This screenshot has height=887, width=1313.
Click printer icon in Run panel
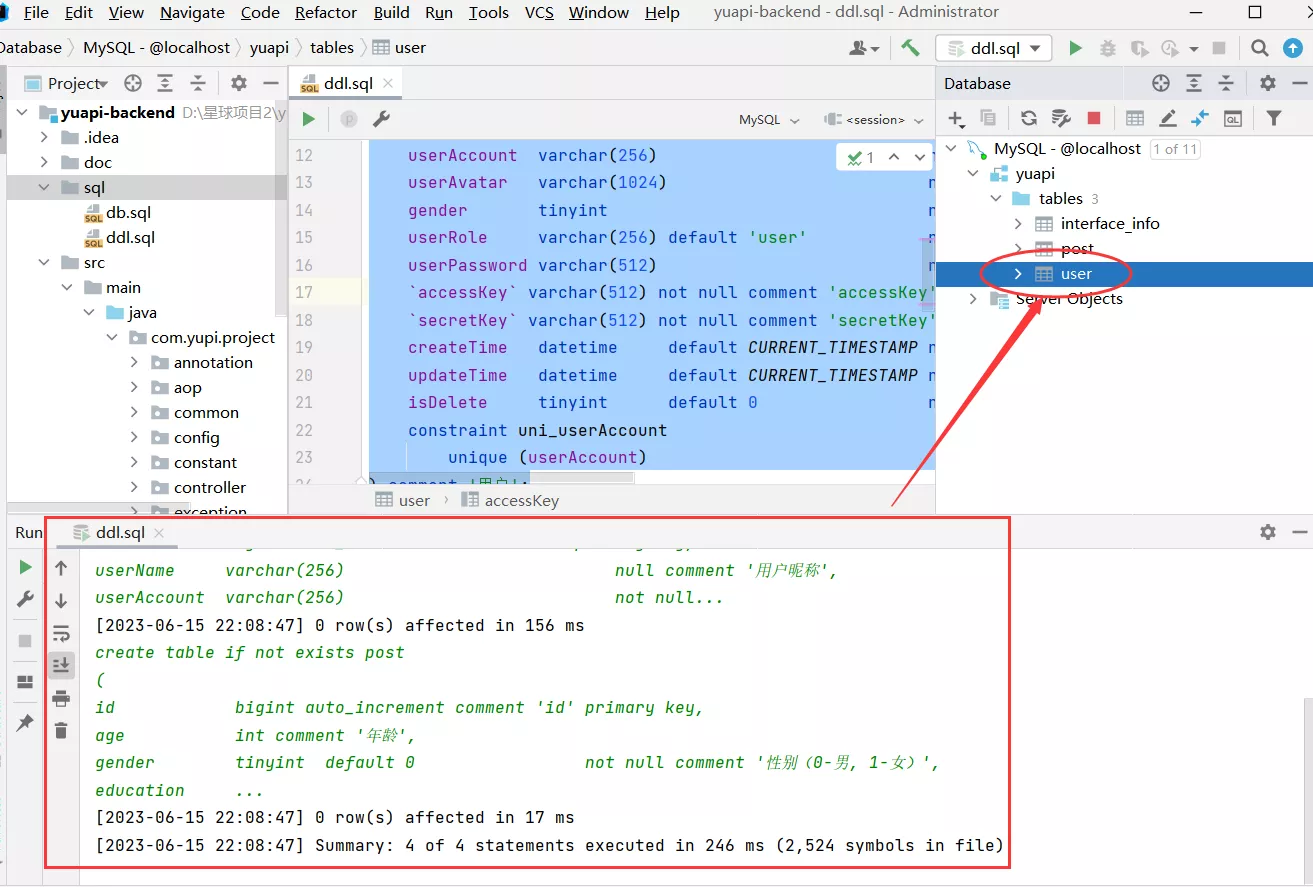(x=61, y=698)
